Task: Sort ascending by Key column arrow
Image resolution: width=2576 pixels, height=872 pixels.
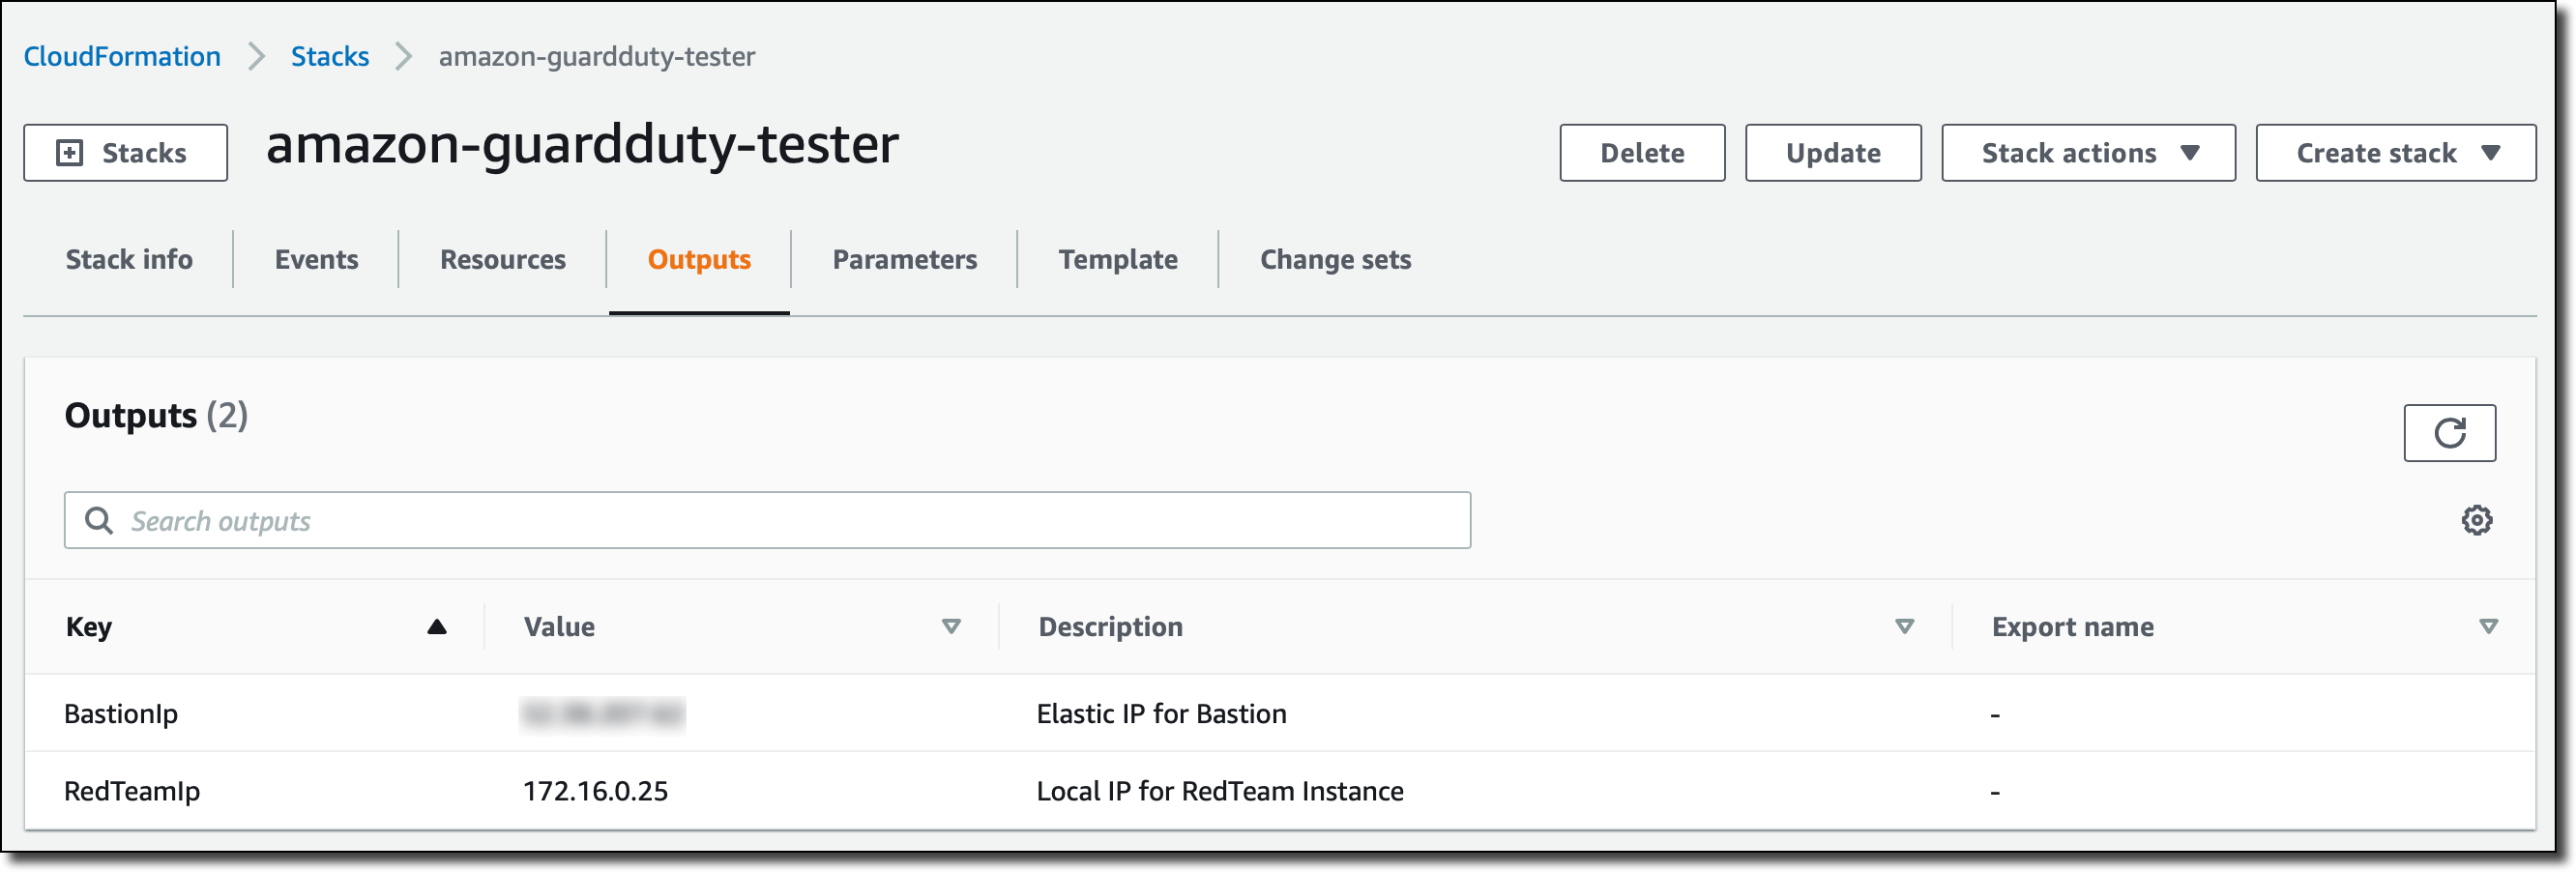Action: pyautogui.click(x=437, y=627)
